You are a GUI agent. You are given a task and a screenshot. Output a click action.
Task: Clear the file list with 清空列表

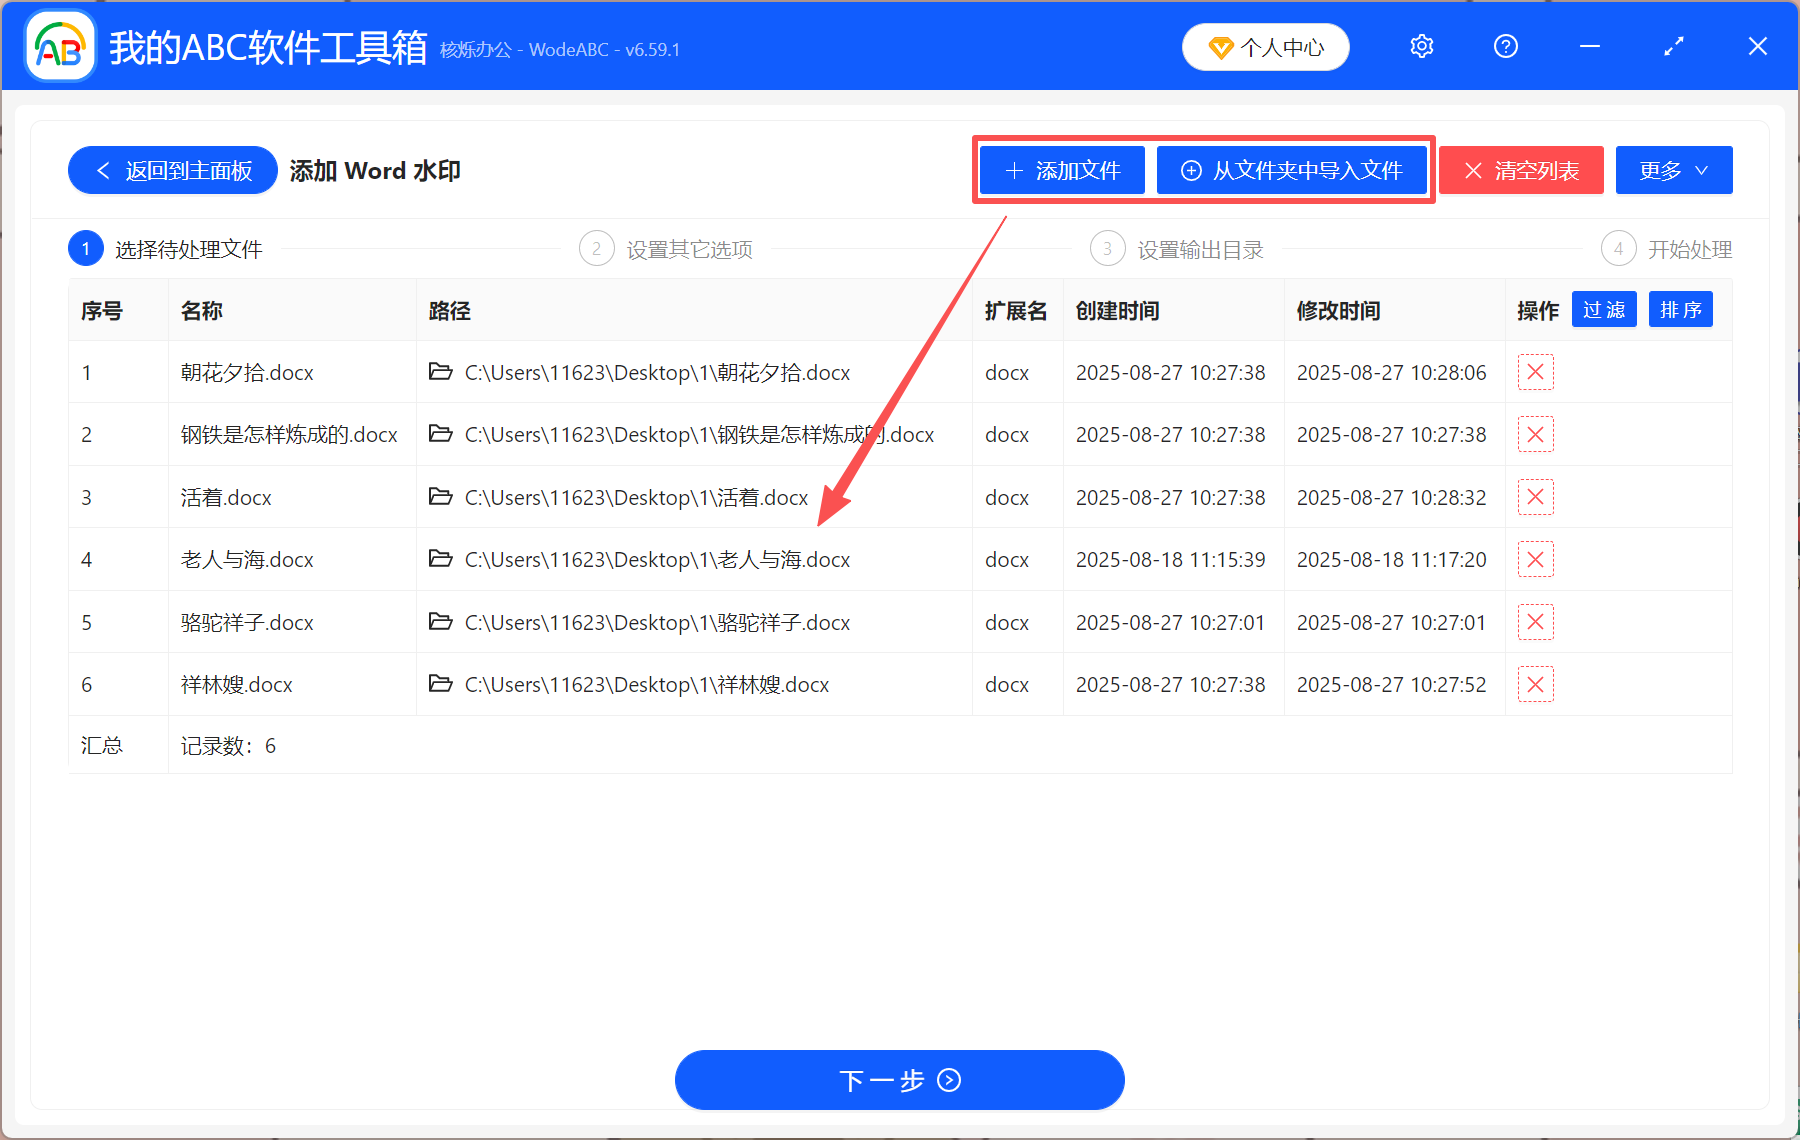pos(1520,170)
